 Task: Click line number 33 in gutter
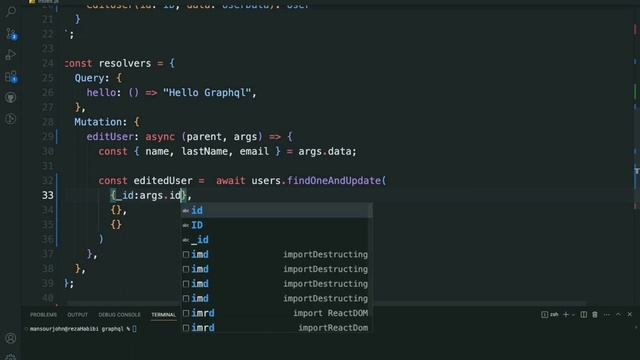pyautogui.click(x=48, y=196)
